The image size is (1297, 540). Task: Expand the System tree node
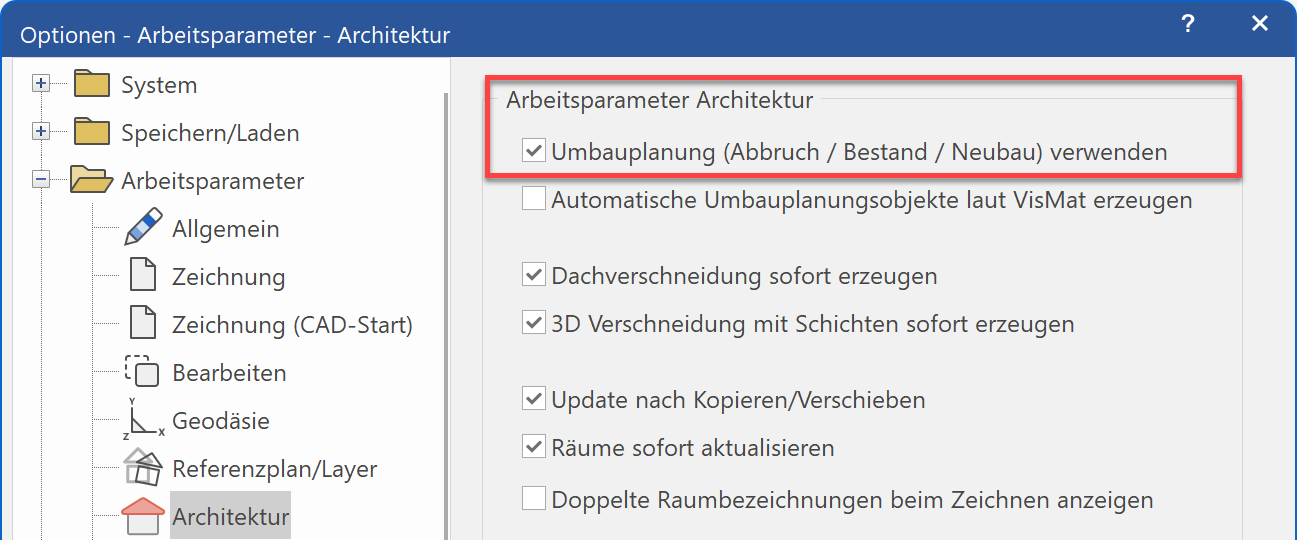click(41, 84)
